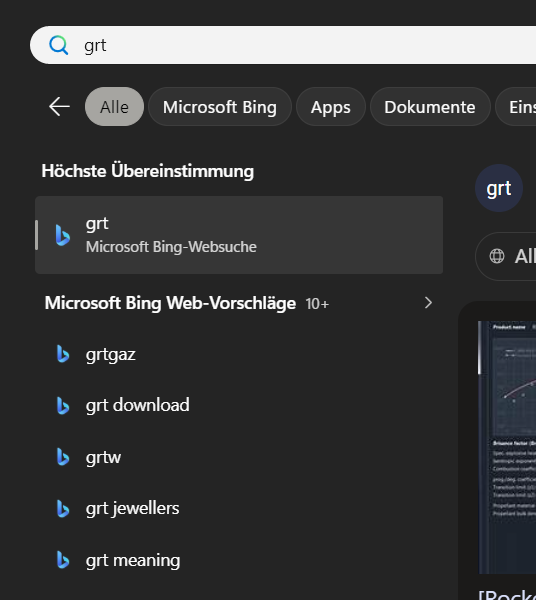Click Bing logo in top match result

click(x=63, y=235)
